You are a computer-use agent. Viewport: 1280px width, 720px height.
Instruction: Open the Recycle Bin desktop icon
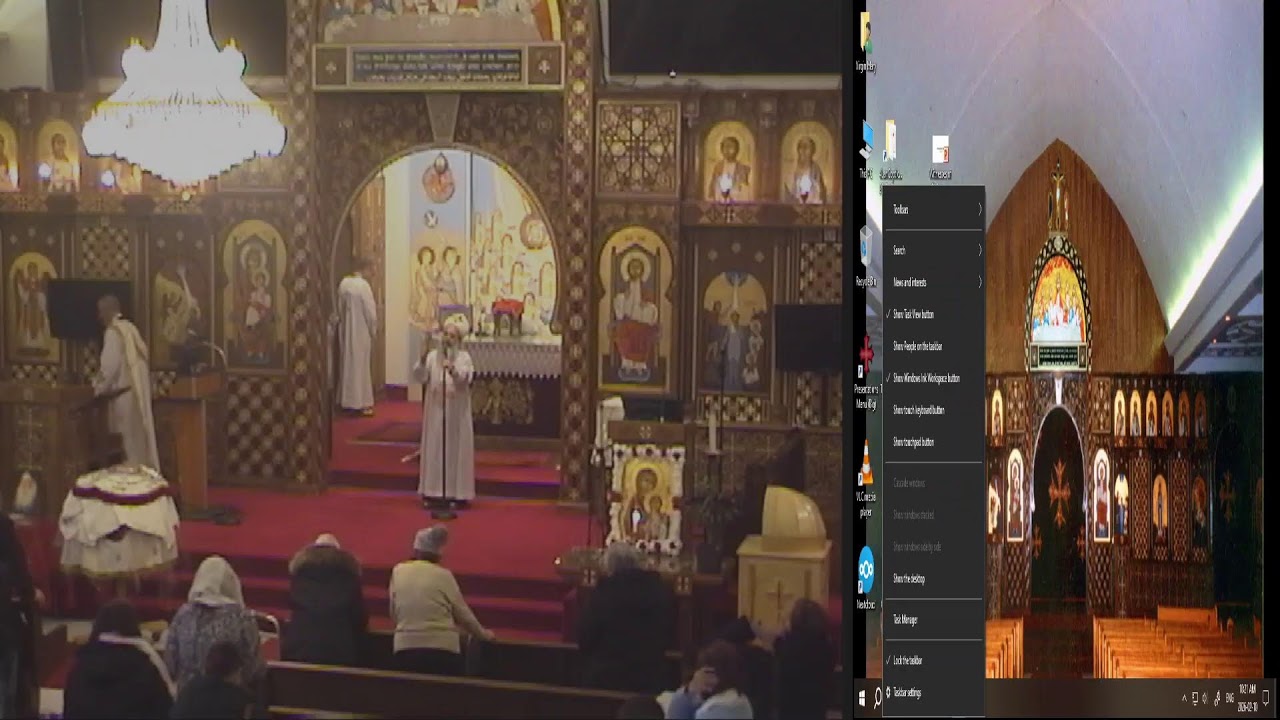(866, 256)
